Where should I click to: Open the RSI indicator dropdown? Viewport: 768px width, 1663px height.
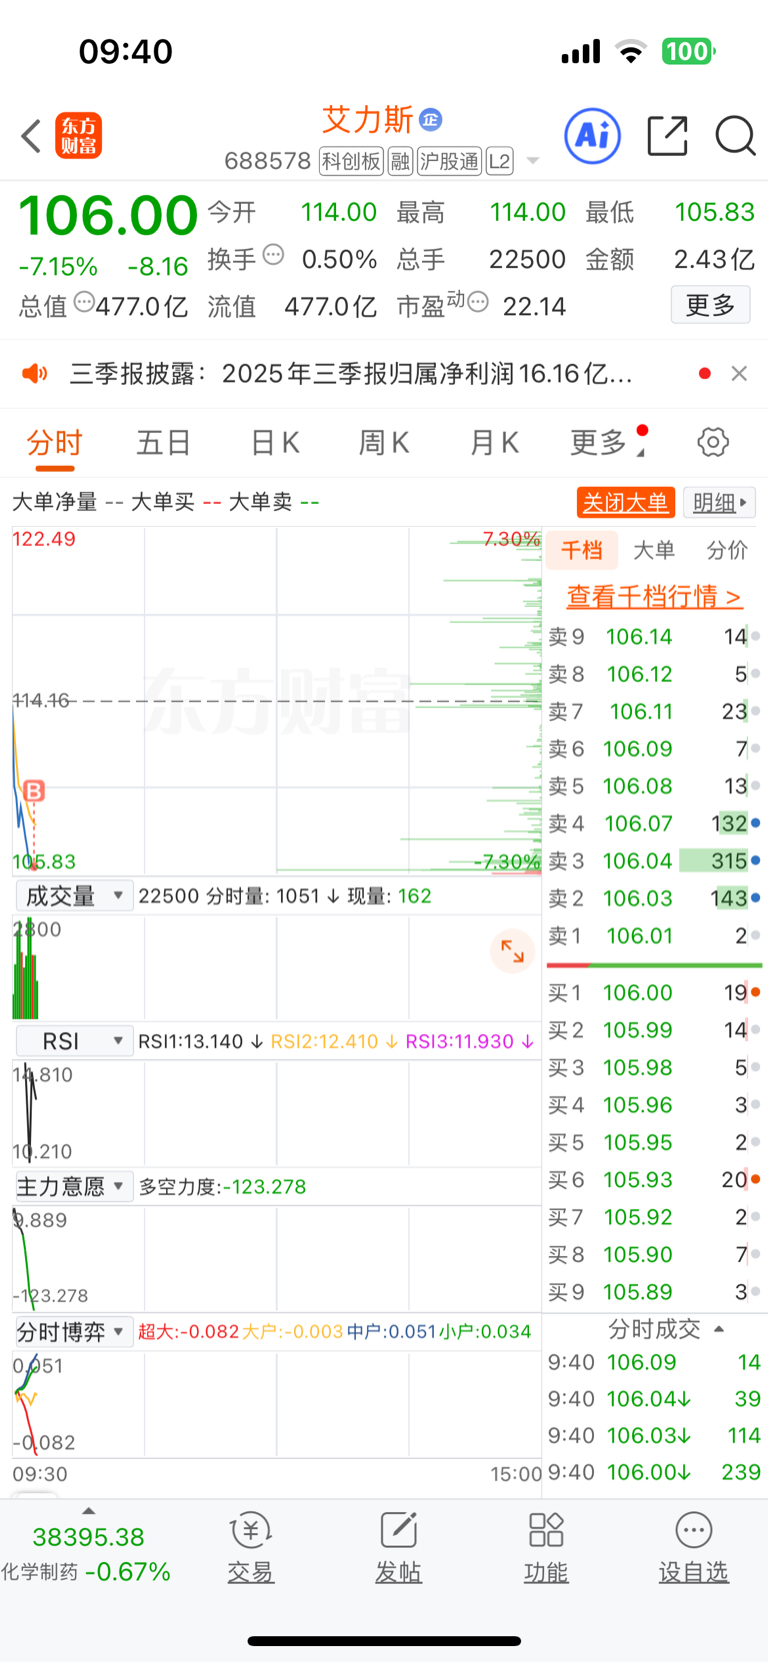(x=73, y=1041)
